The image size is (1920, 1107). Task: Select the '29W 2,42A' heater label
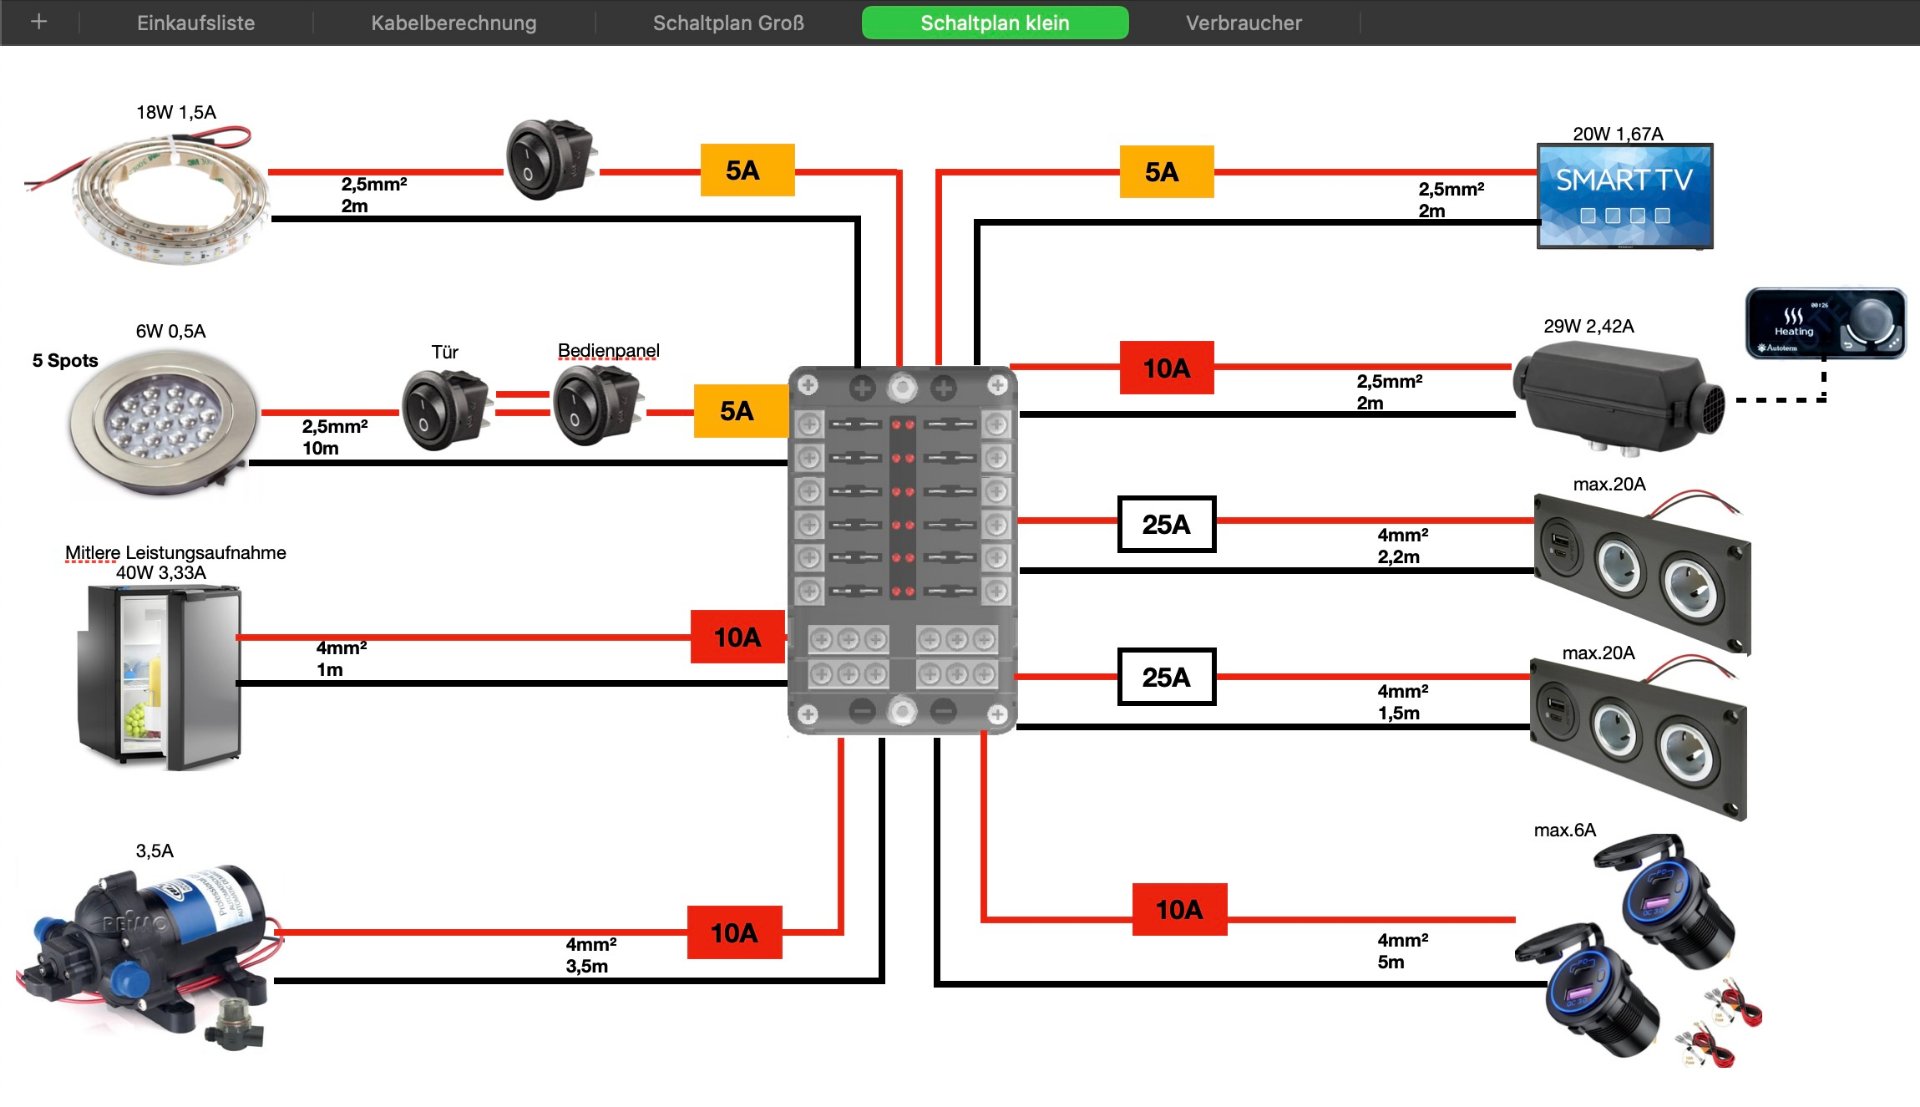click(1589, 326)
